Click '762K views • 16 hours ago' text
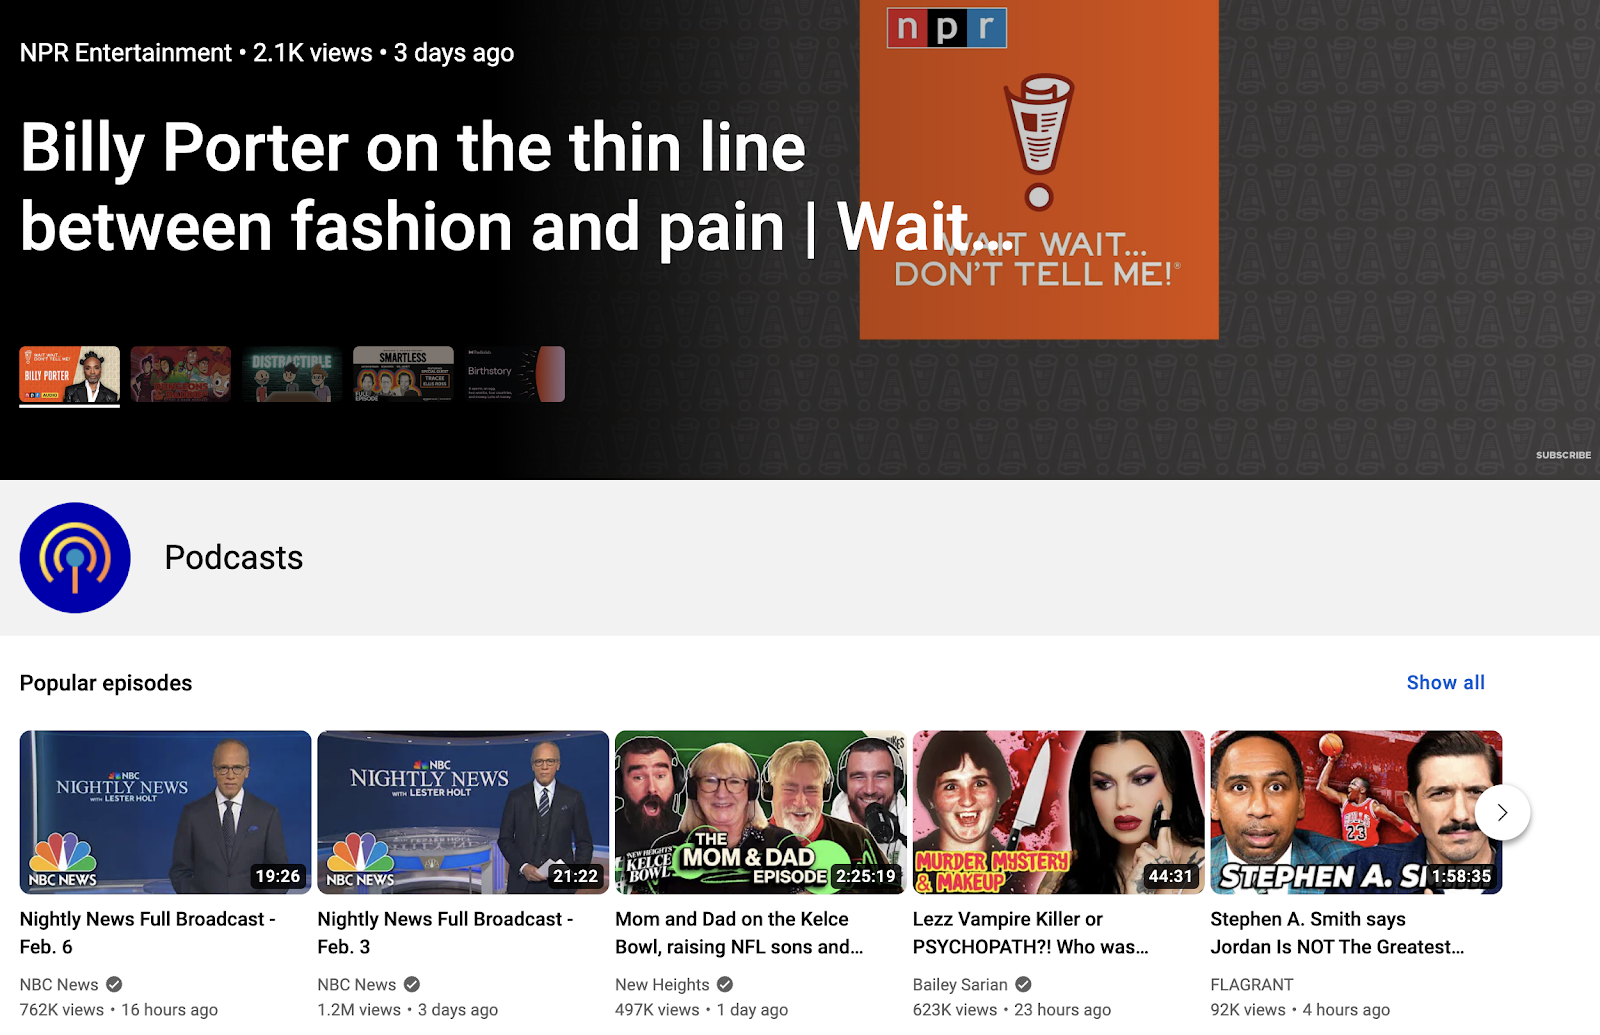 pyautogui.click(x=119, y=1010)
